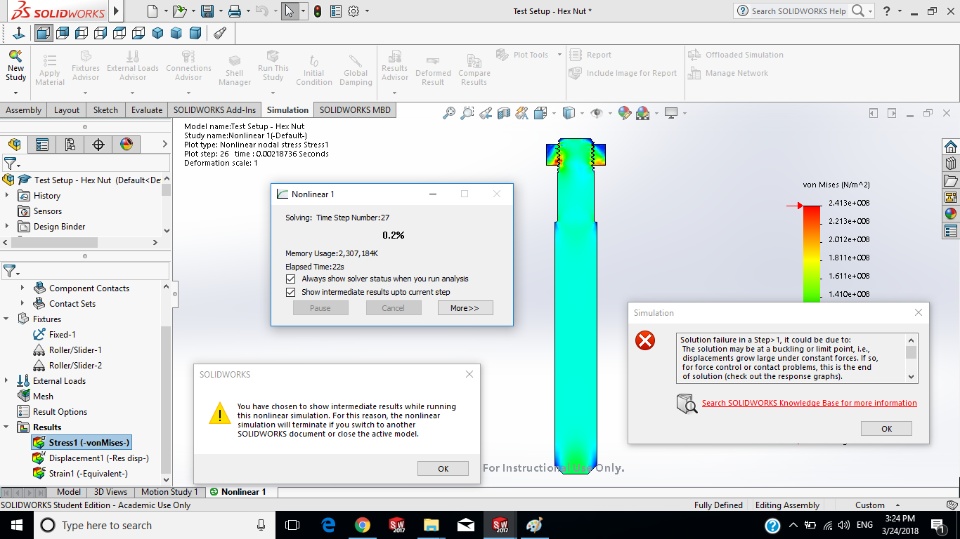This screenshot has width=960, height=539.
Task: Expand the History tree node
Action: pyautogui.click(x=7, y=195)
